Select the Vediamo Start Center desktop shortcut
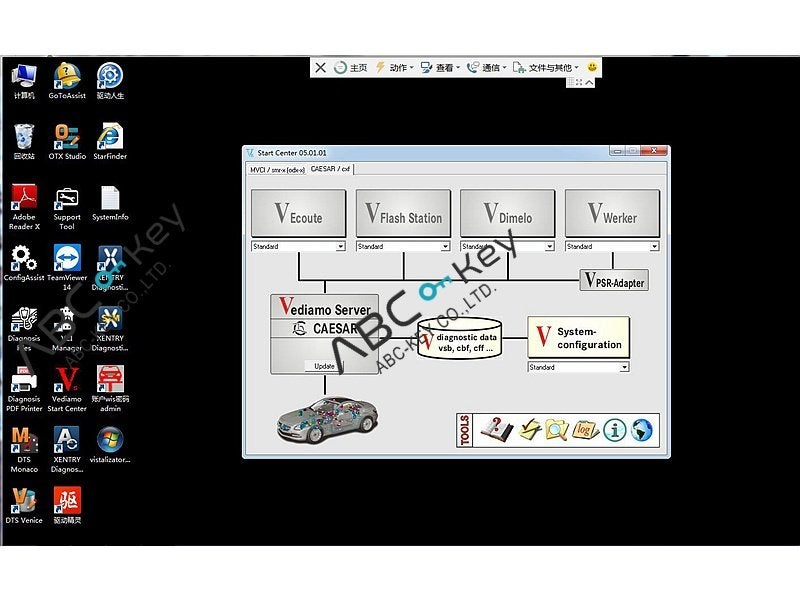Viewport: 800px width, 601px height. 67,389
